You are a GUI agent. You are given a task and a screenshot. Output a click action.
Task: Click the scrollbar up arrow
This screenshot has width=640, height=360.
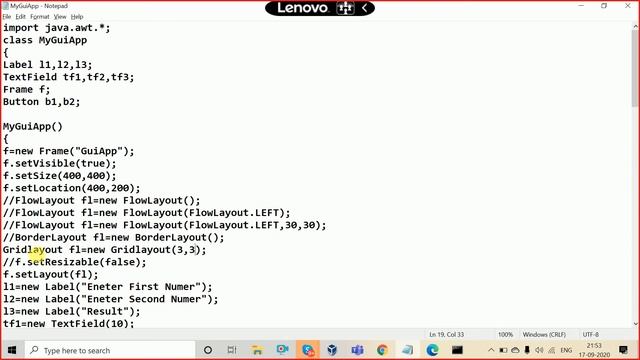(x=636, y=27)
